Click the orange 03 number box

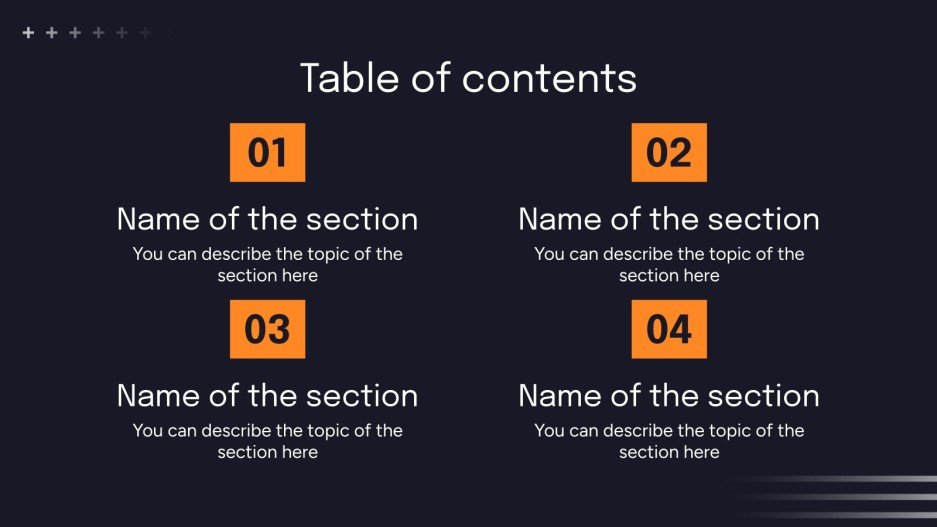(x=267, y=329)
